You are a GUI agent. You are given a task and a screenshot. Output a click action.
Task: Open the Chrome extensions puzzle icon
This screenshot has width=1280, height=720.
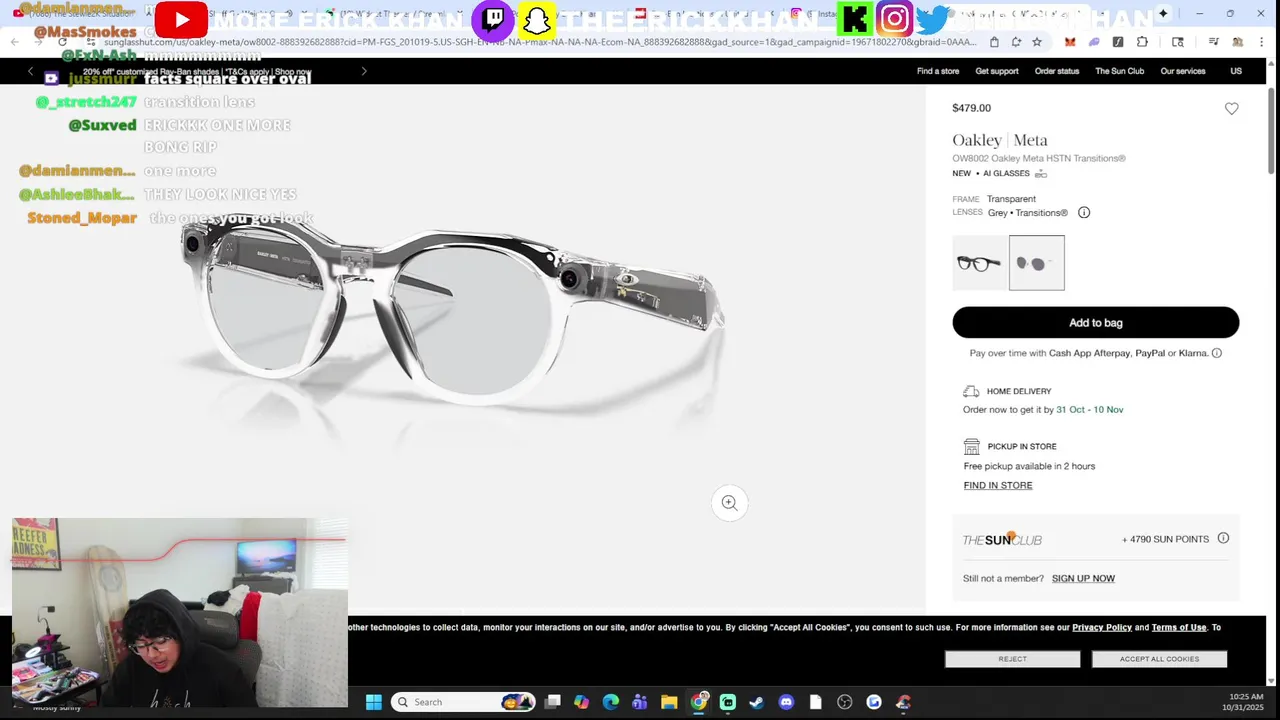coord(1142,42)
